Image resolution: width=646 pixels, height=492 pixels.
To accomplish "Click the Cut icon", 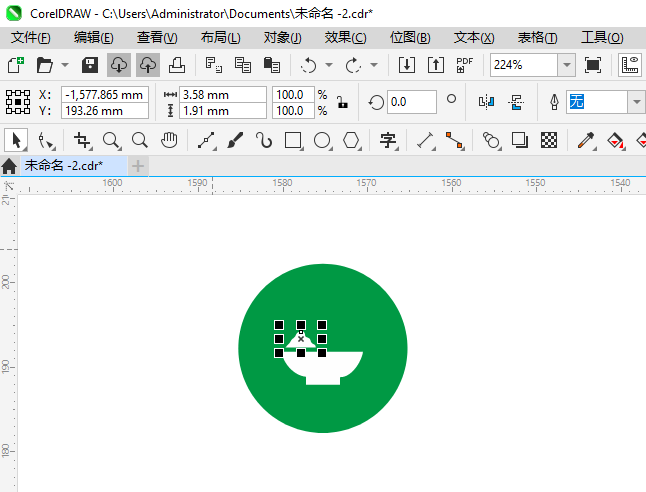I will click(x=213, y=65).
